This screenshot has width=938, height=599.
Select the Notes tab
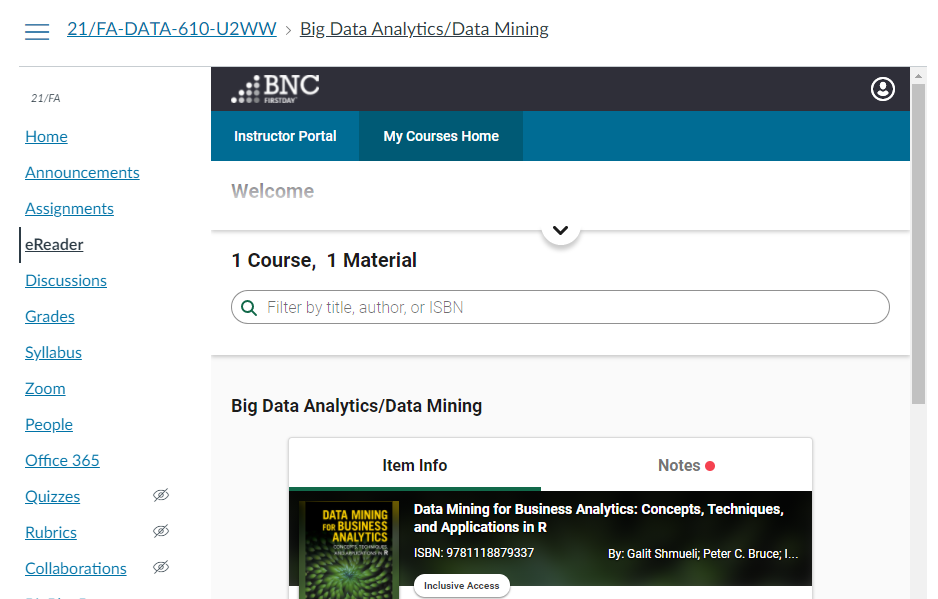686,465
